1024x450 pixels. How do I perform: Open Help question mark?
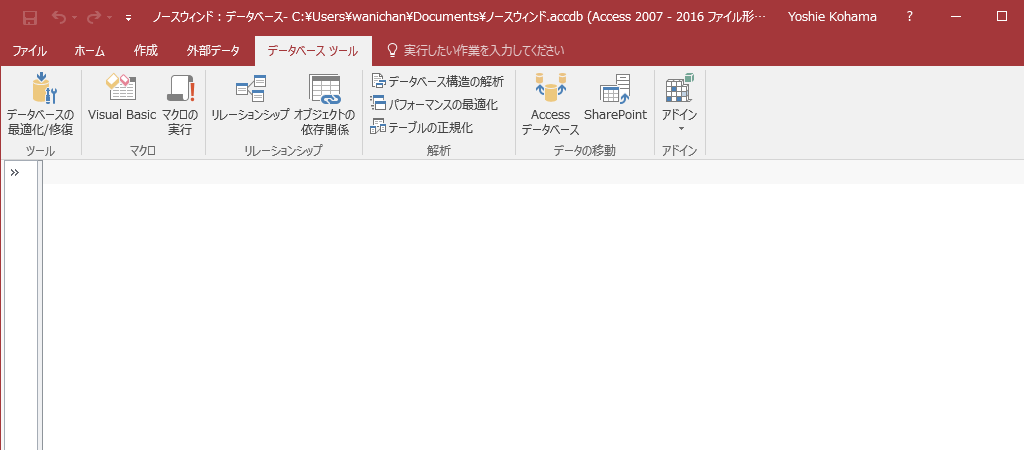(x=910, y=17)
